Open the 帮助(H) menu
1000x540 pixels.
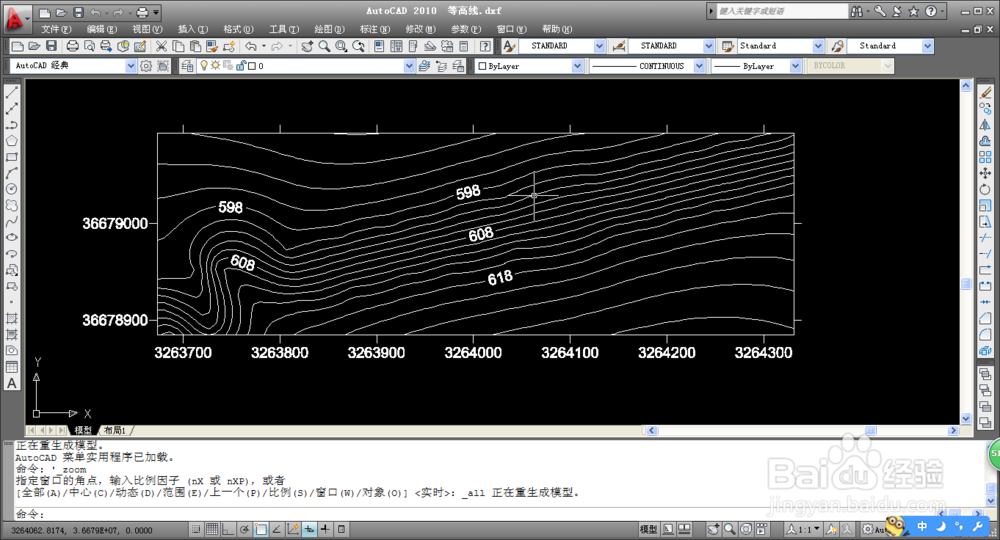pos(557,29)
